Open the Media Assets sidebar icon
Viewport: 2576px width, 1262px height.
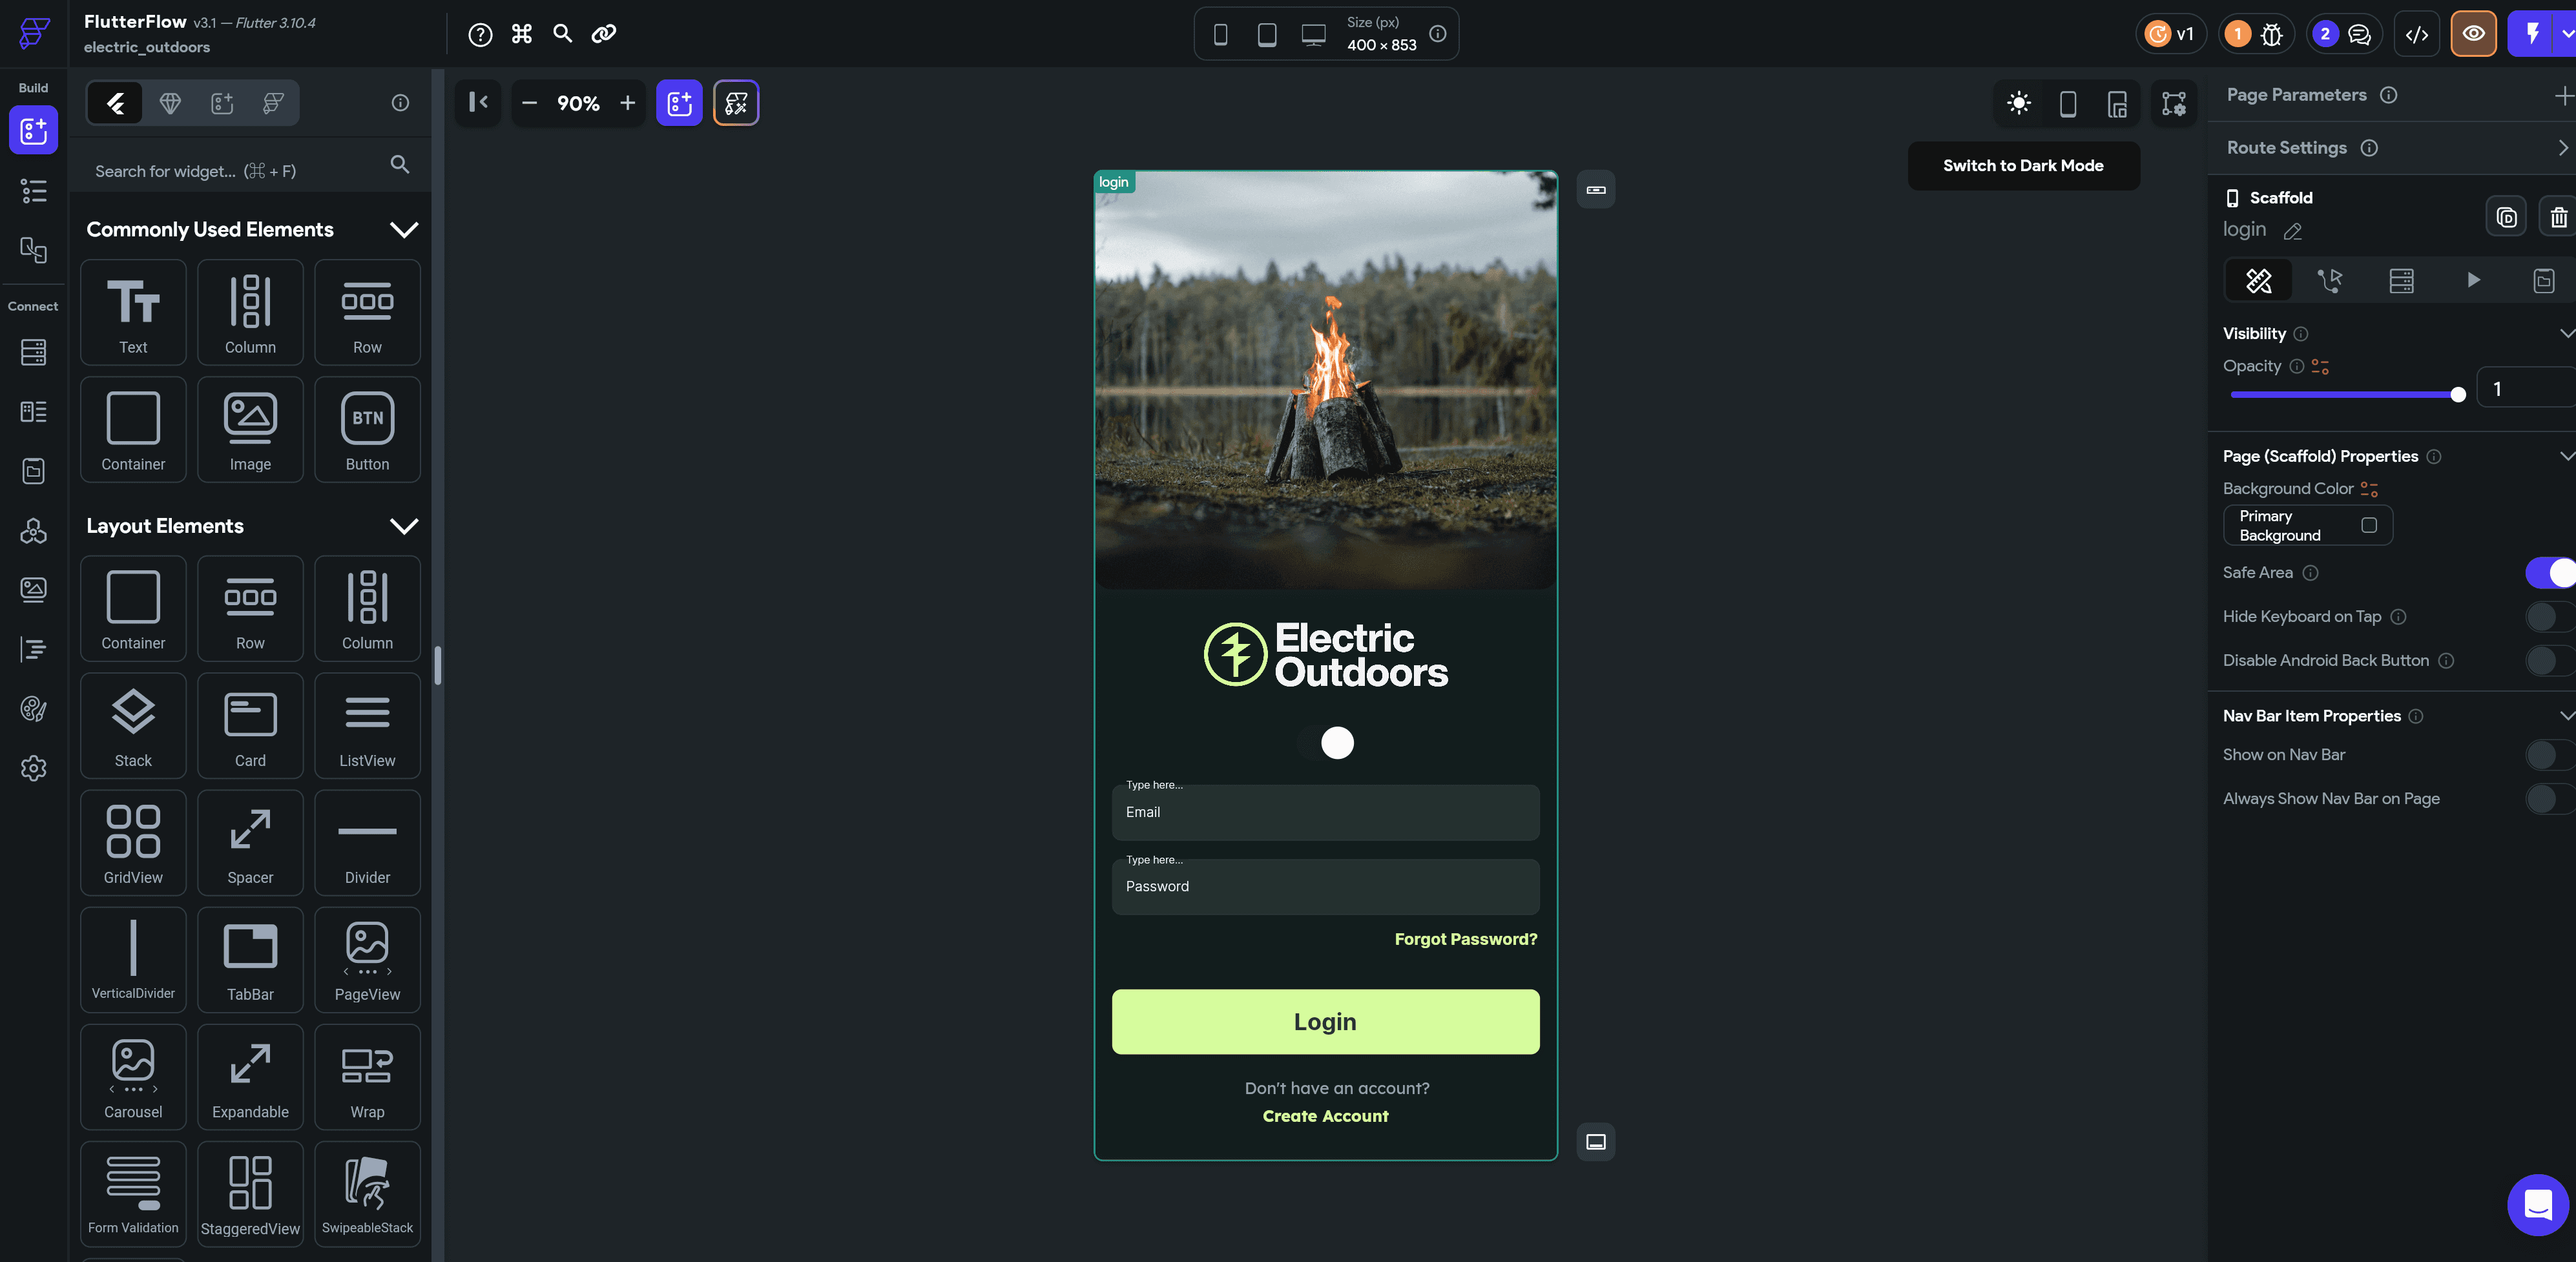[33, 590]
